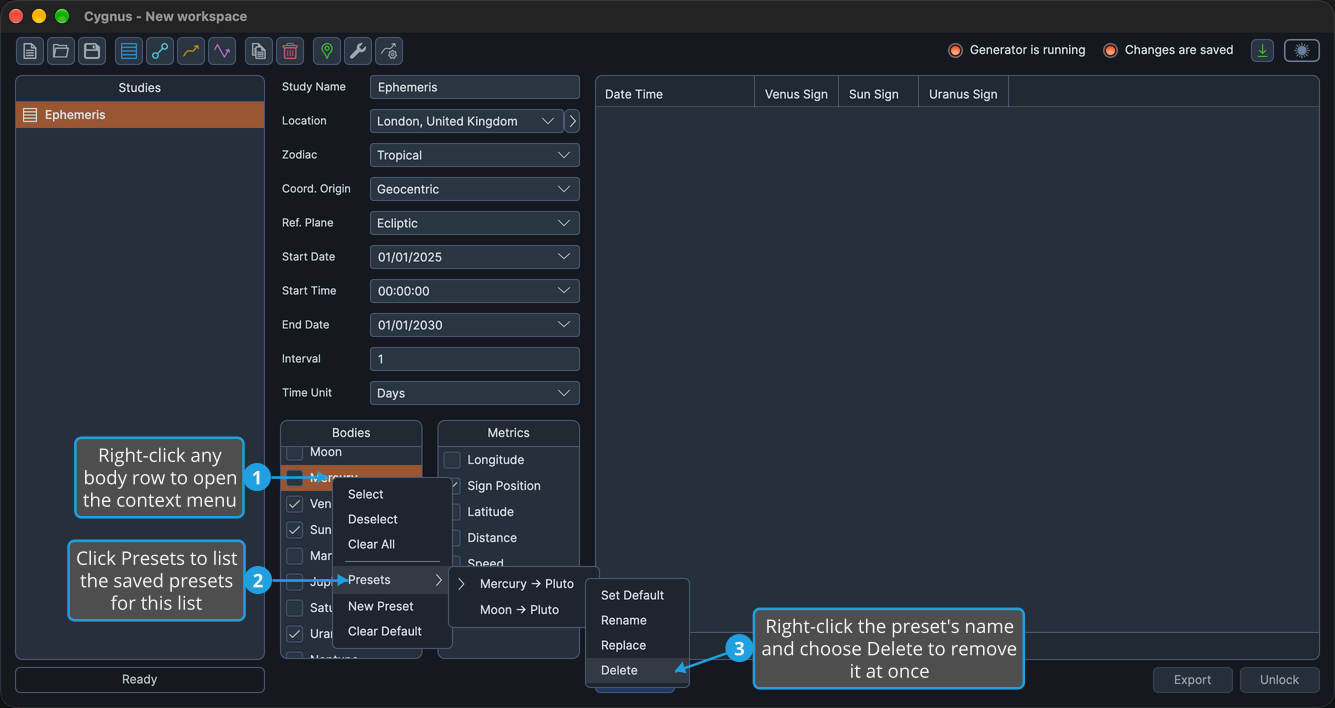Click the chart-with-gear settings icon
Viewport: 1335px width, 708px height.
389,51
